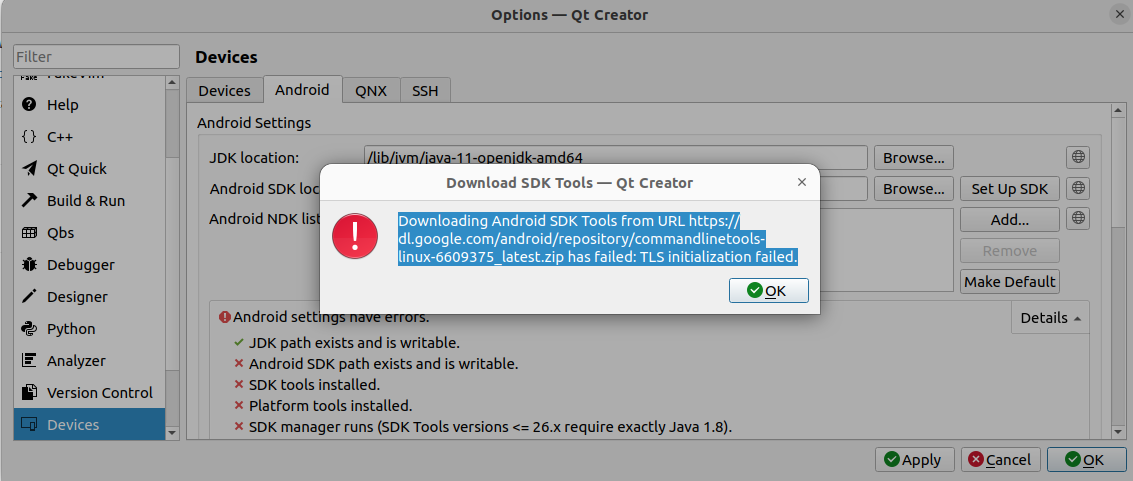Viewport: 1133px width, 481px height.
Task: Select the C++ braces icon category
Action: click(x=89, y=136)
